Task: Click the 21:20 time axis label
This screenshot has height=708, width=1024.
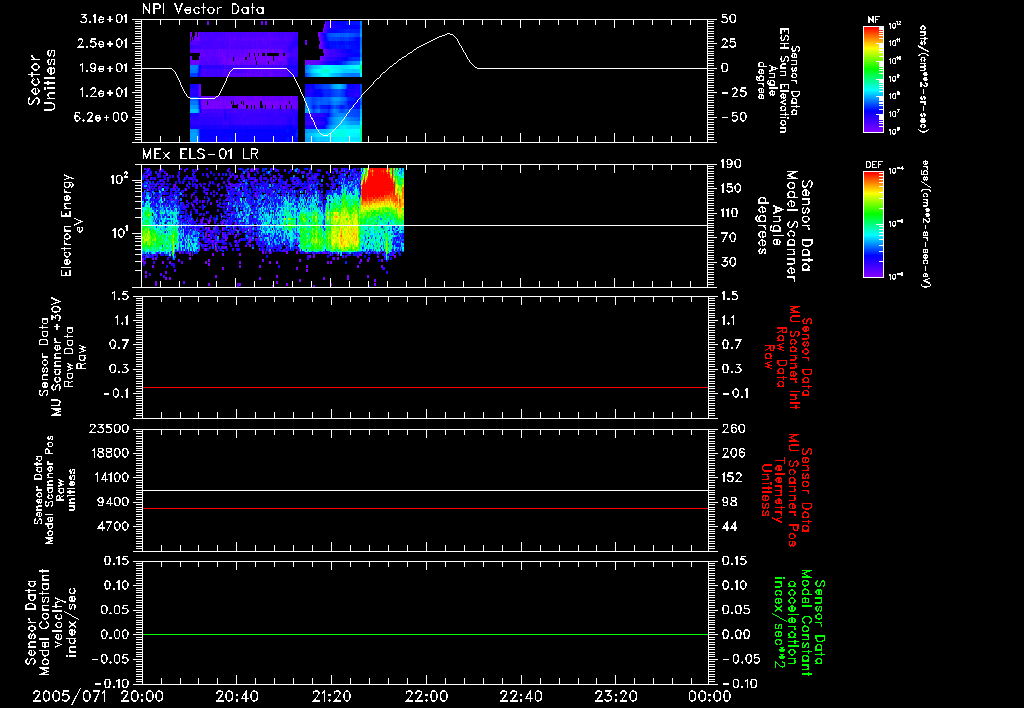Action: pyautogui.click(x=331, y=697)
